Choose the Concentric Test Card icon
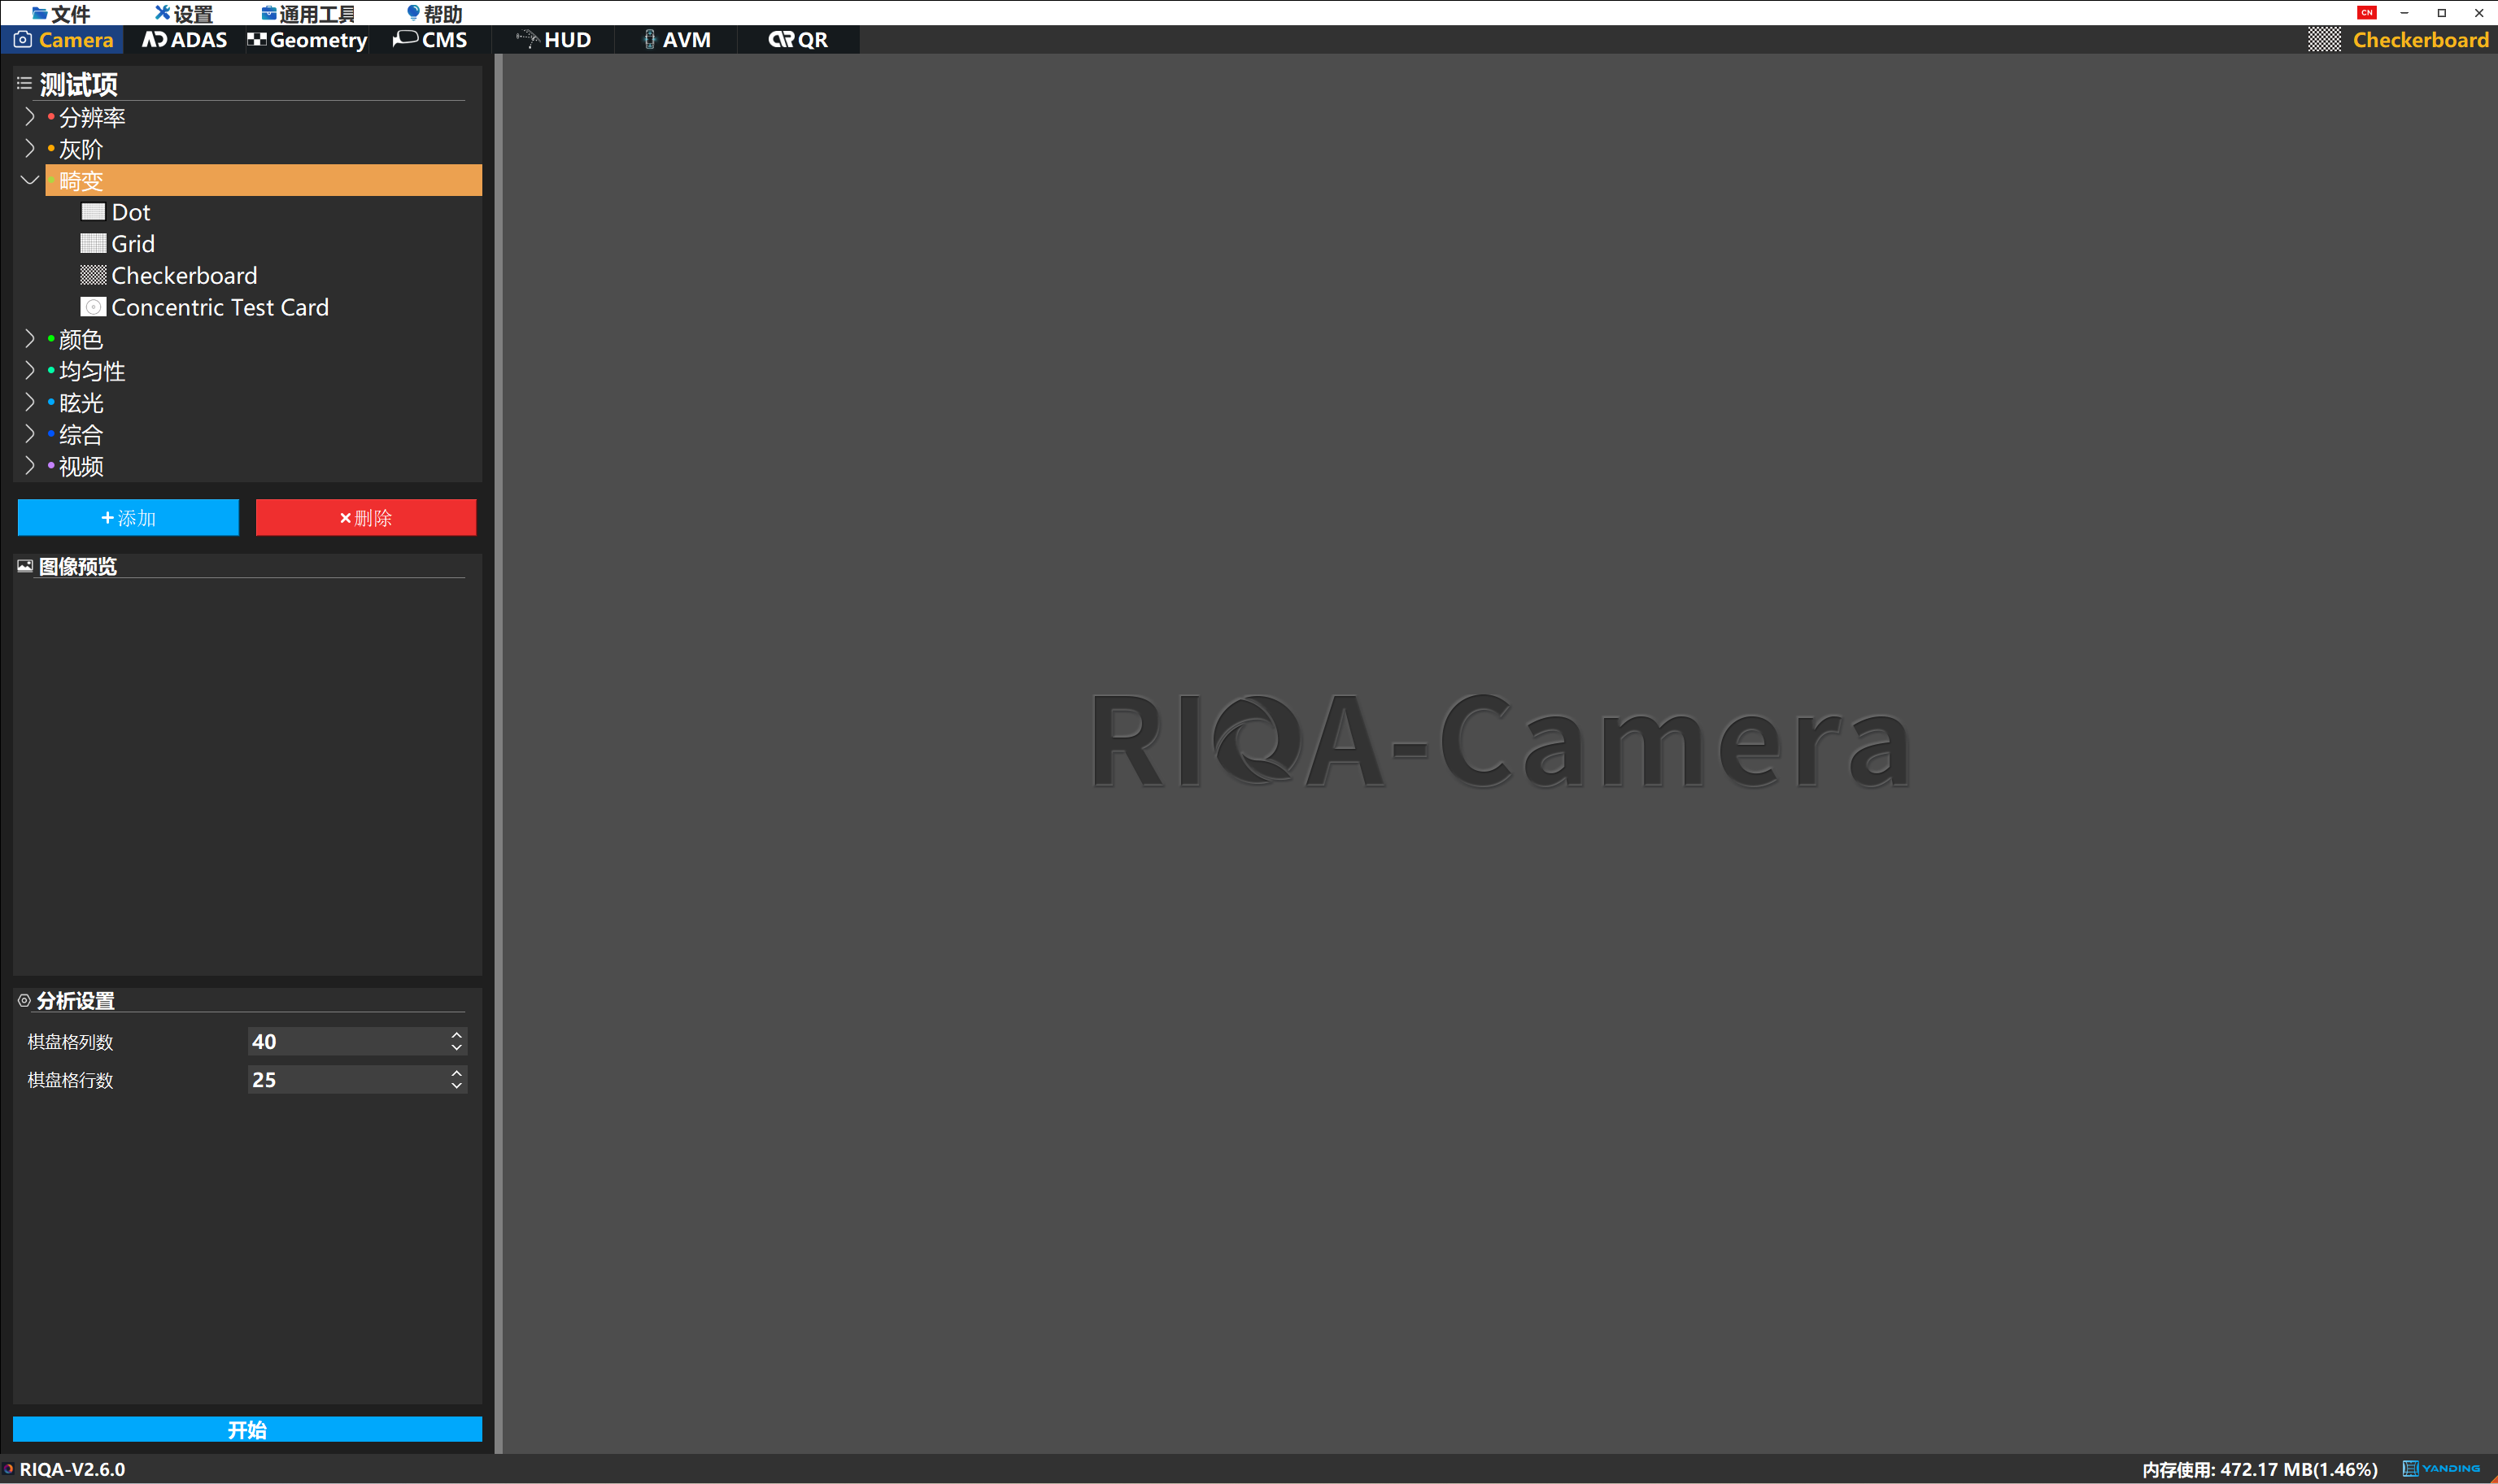This screenshot has height=1484, width=2498. (x=93, y=307)
